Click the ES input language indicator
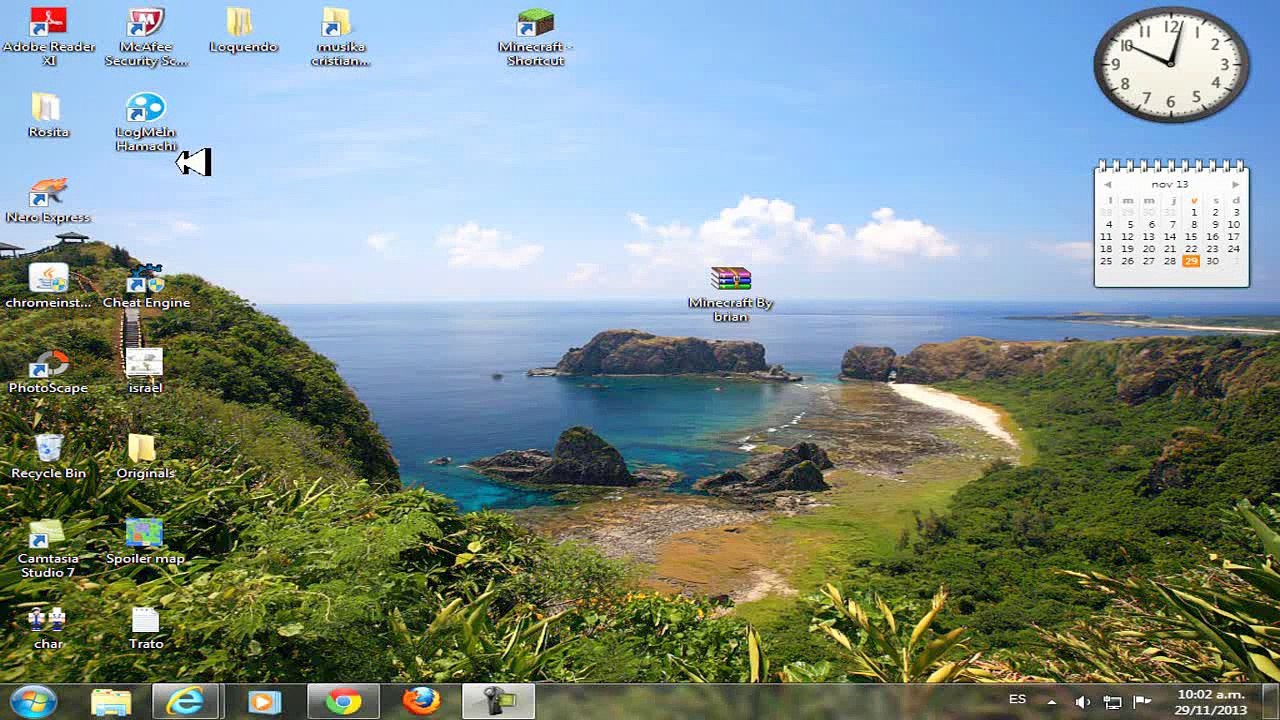 (1017, 700)
